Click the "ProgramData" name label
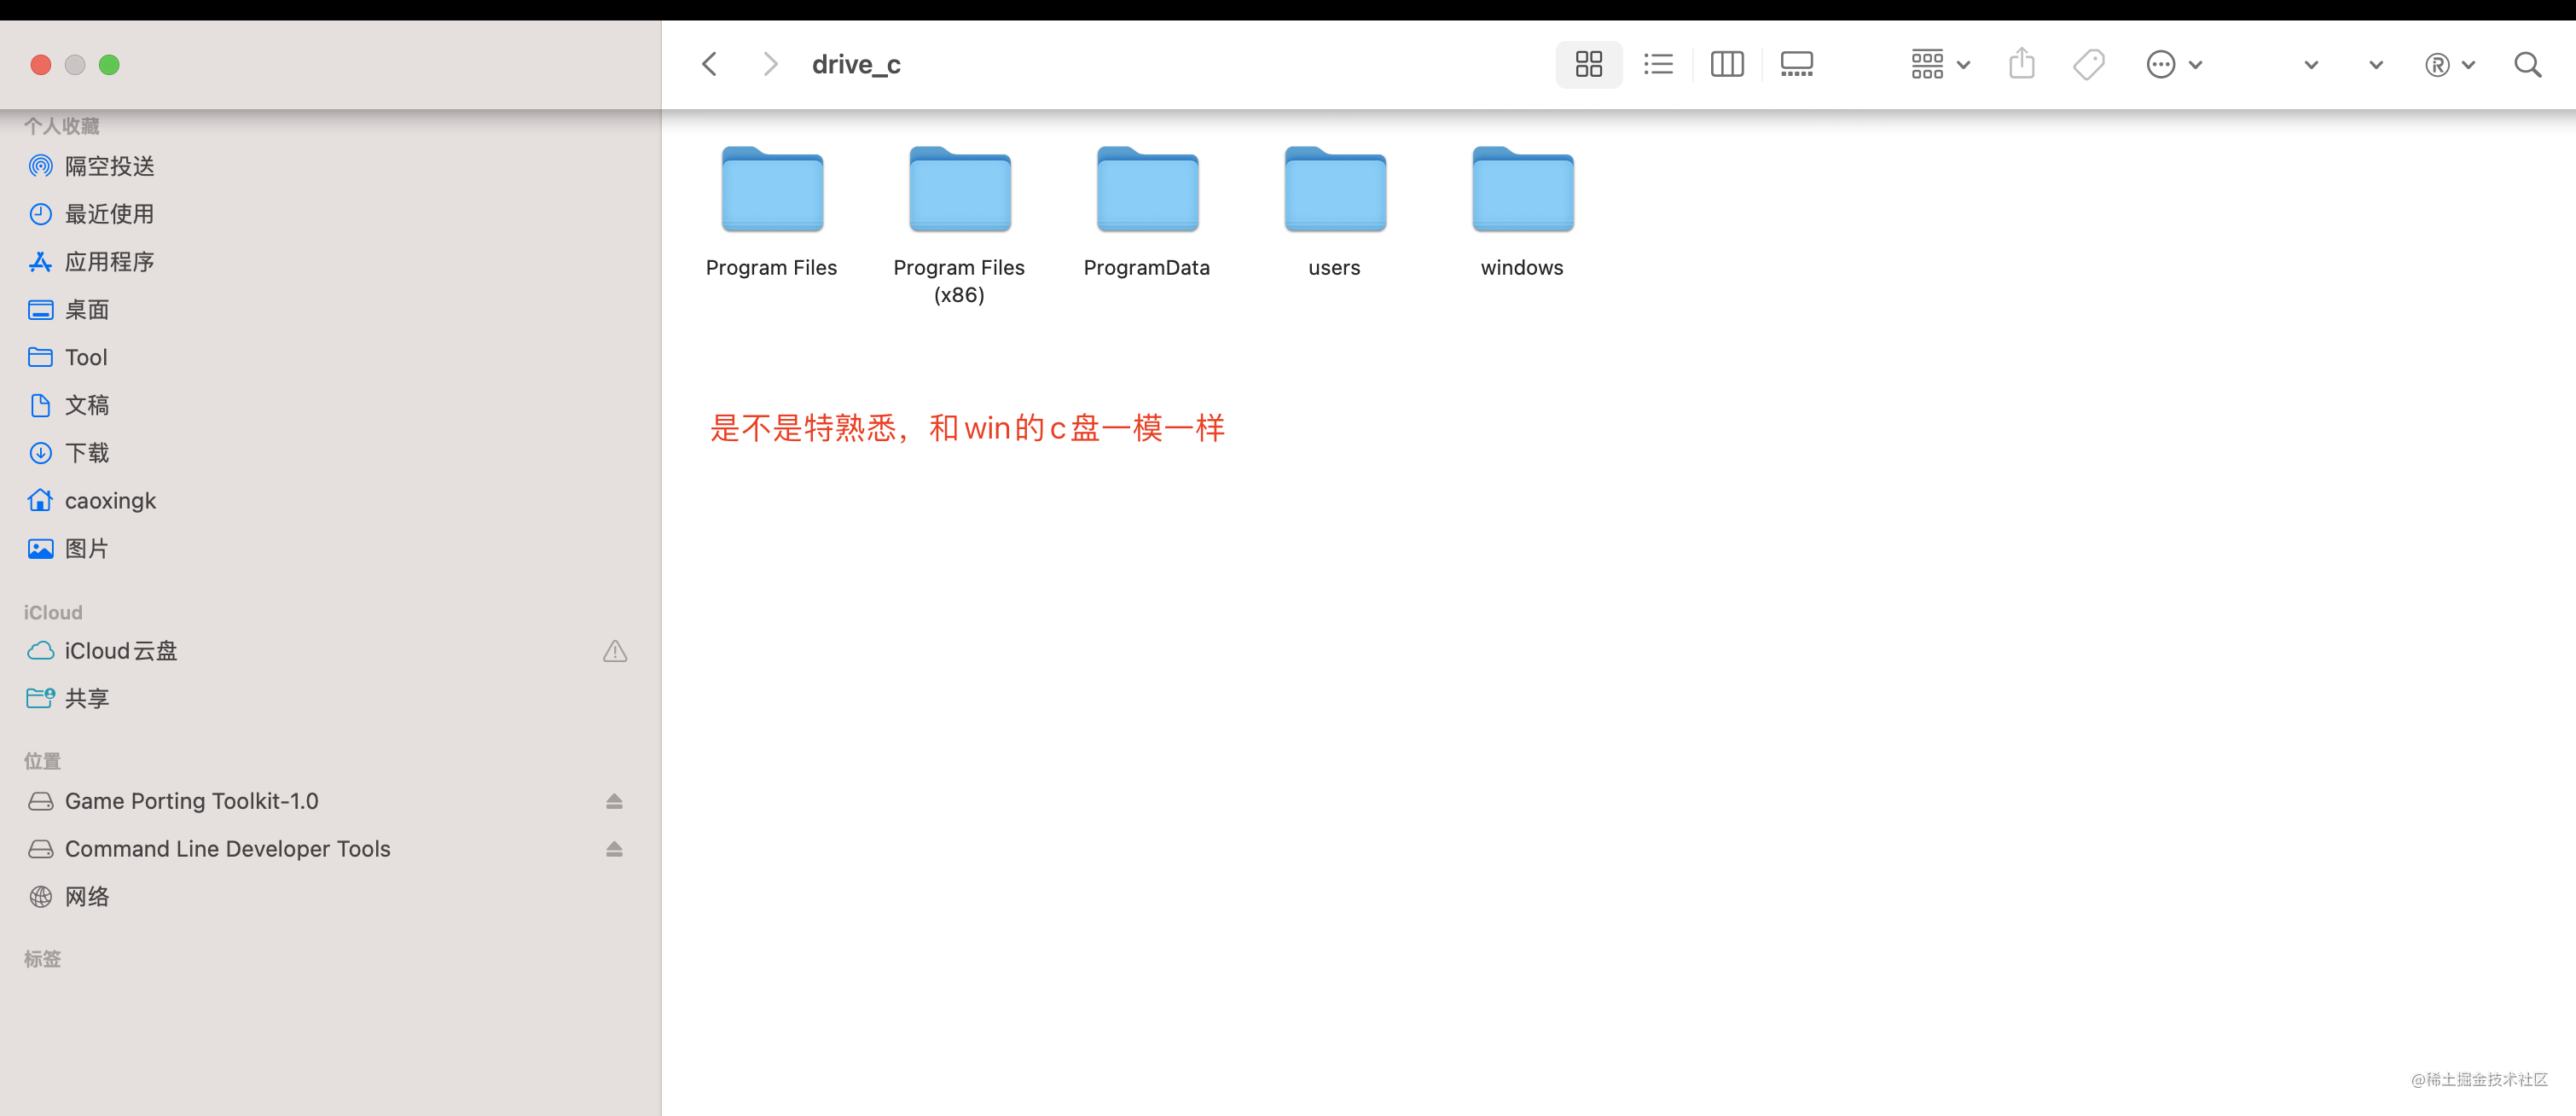The width and height of the screenshot is (2576, 1116). (1147, 268)
